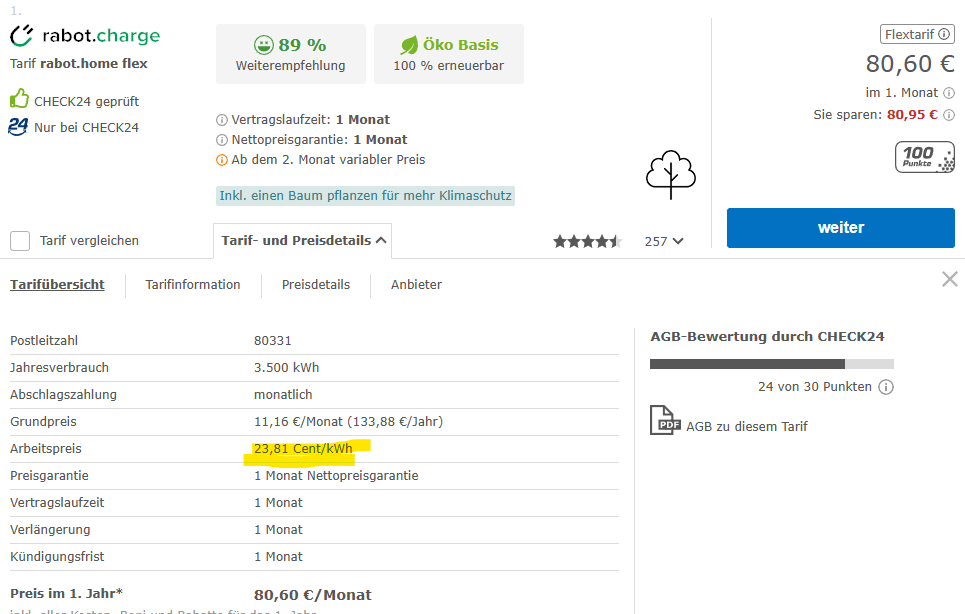Click 1 Monat Nettopreisgarantie value

coord(336,476)
